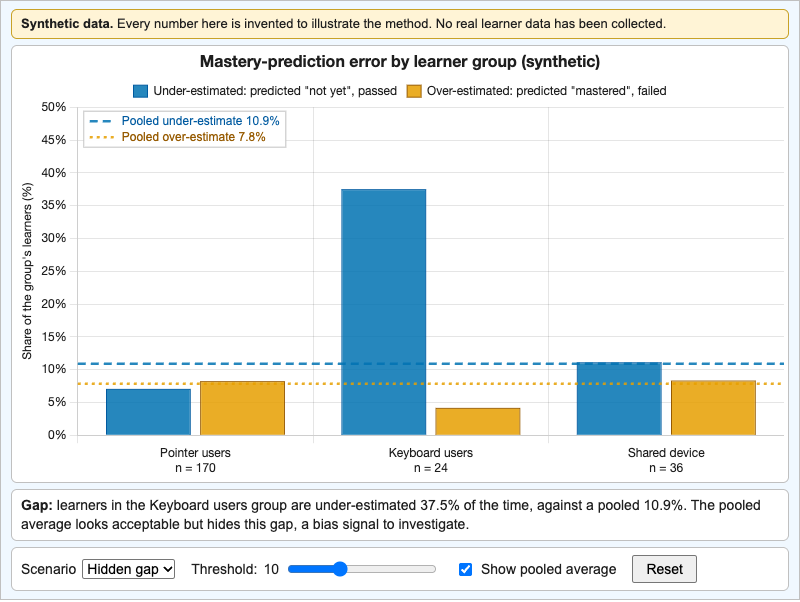Click the 'Pointer users' axis label

click(195, 453)
